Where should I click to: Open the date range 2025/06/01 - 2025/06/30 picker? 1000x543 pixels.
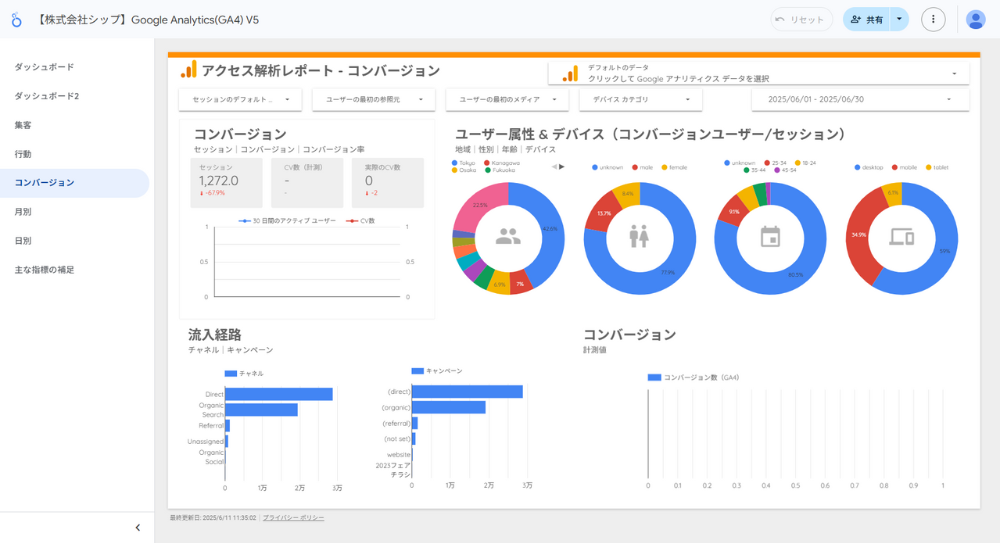[860, 100]
